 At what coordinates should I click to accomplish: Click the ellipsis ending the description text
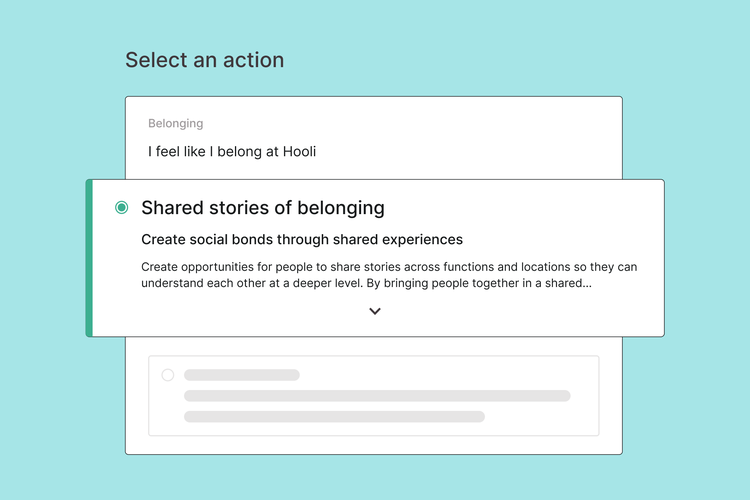click(586, 283)
